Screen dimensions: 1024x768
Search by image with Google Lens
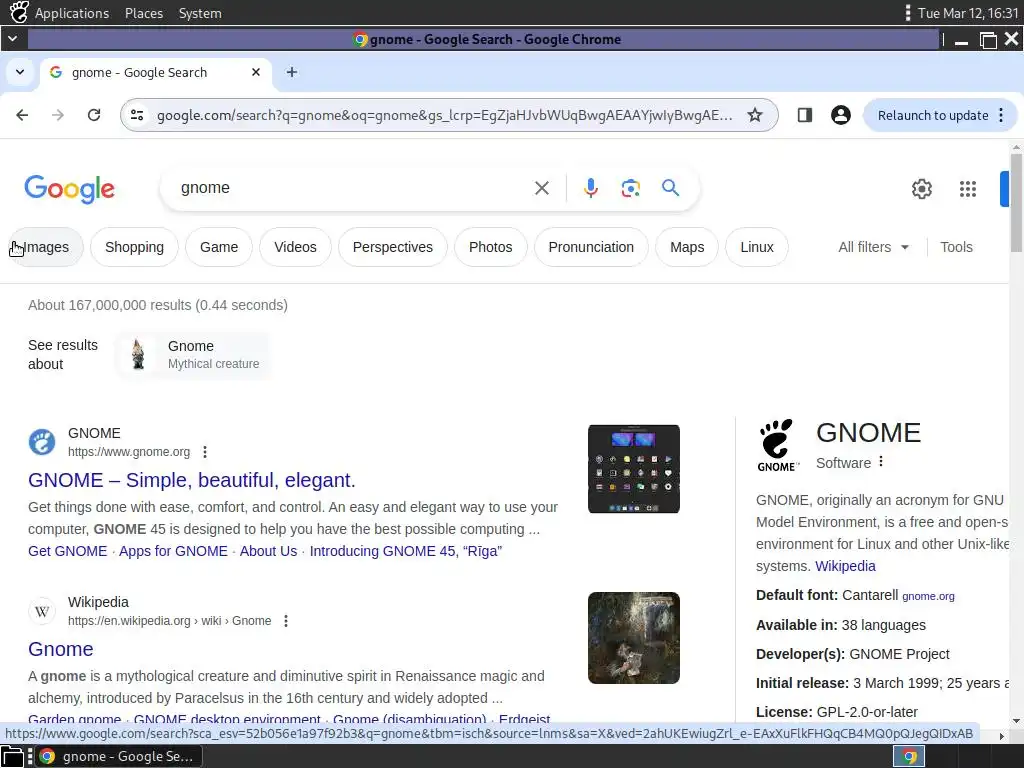point(630,188)
